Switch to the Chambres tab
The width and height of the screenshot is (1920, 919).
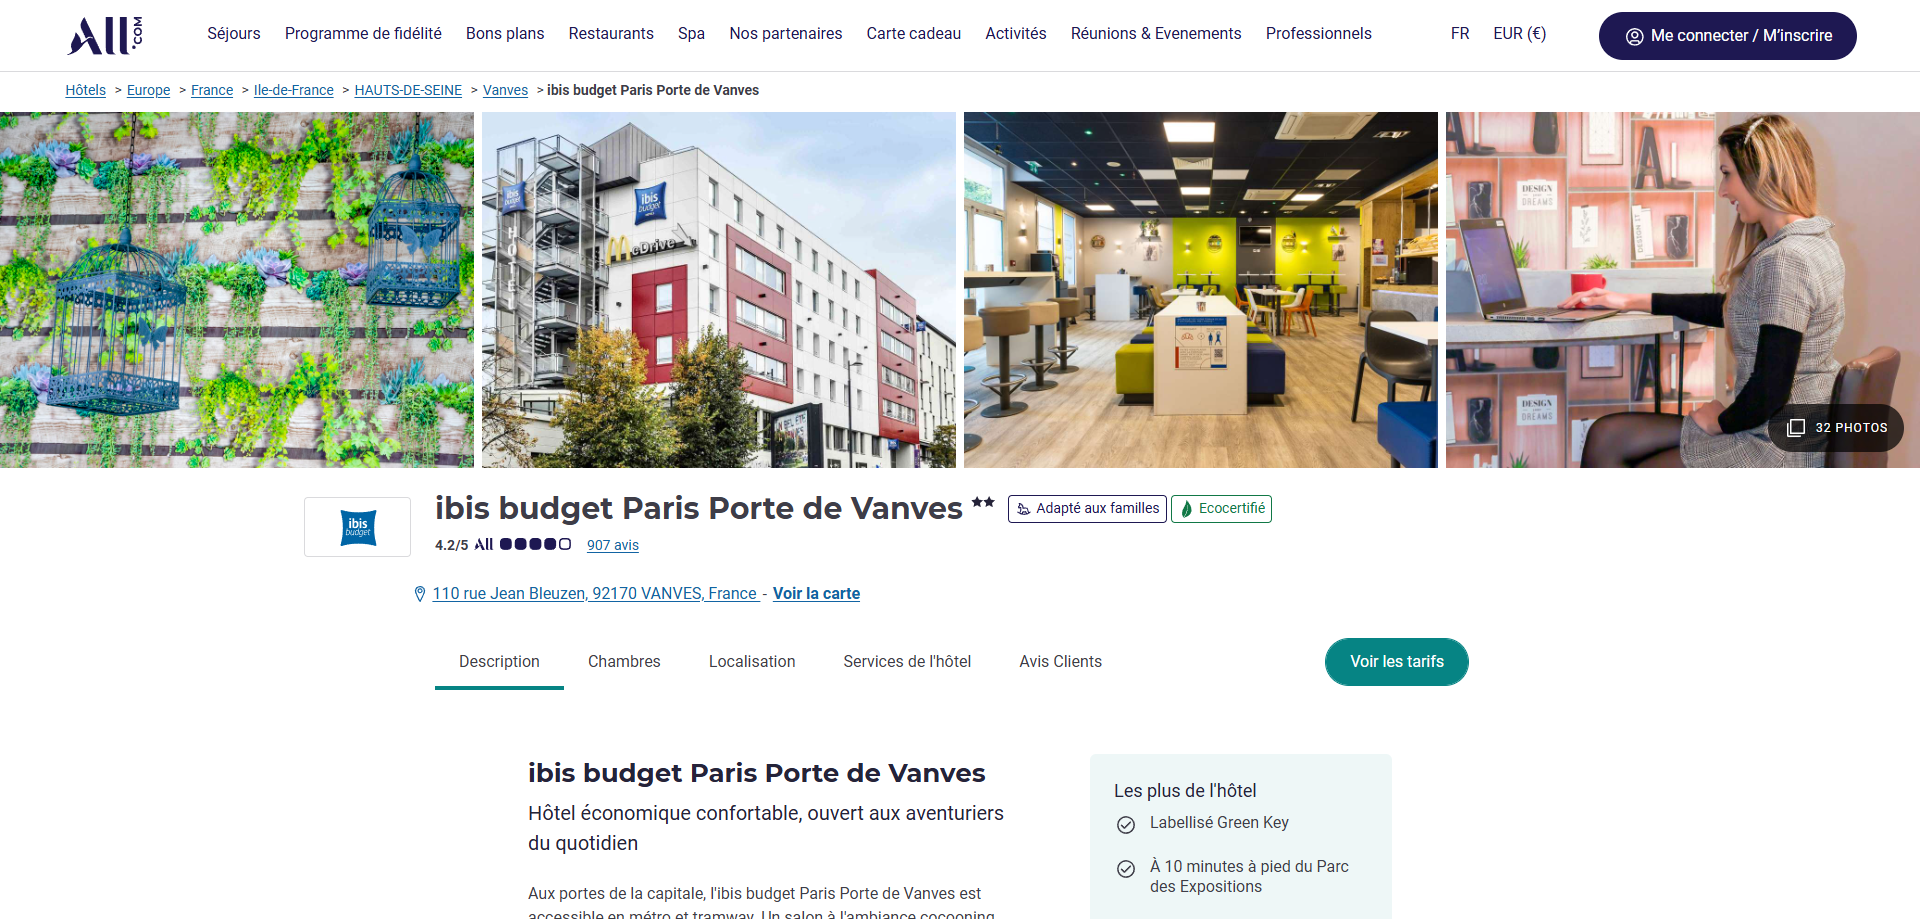pyautogui.click(x=624, y=662)
